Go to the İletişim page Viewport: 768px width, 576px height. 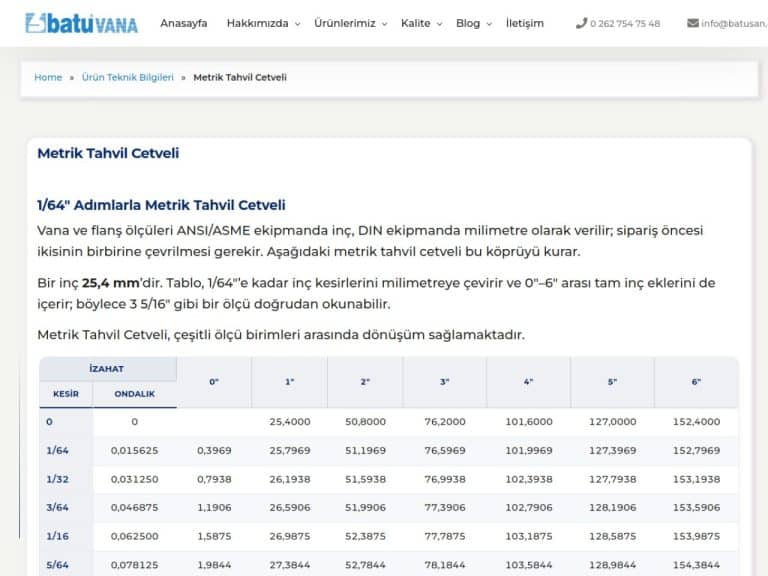pyautogui.click(x=525, y=23)
